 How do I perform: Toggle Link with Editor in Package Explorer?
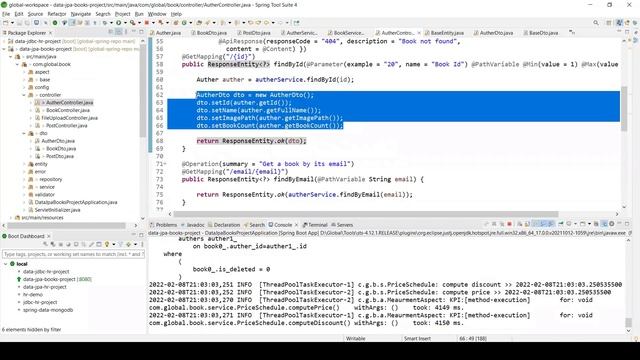click(x=118, y=32)
